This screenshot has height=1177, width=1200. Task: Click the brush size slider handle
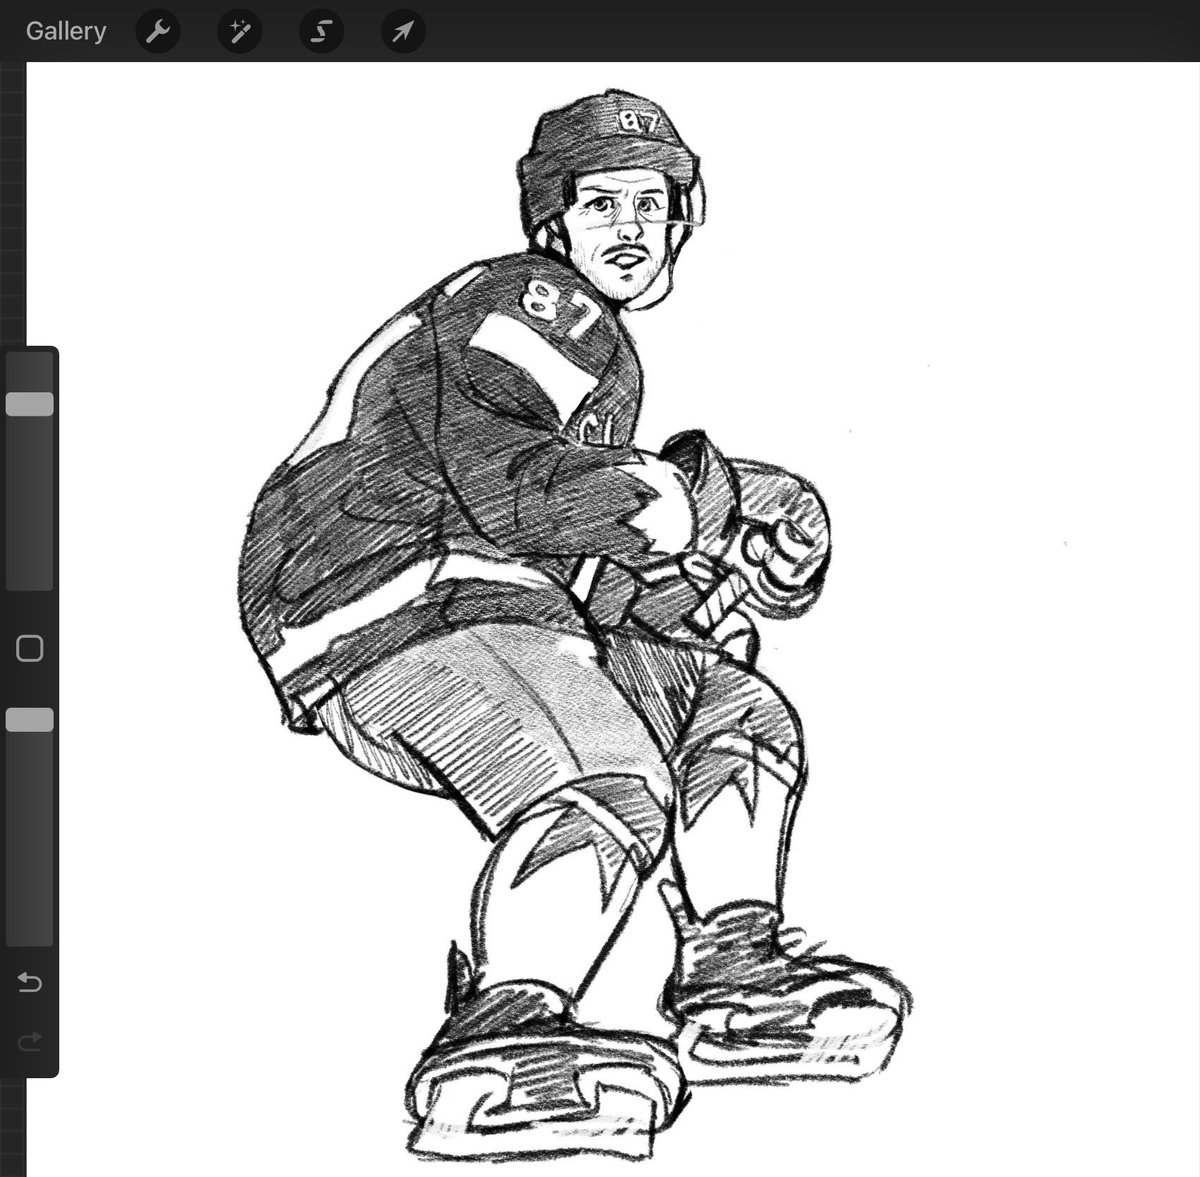[30, 404]
